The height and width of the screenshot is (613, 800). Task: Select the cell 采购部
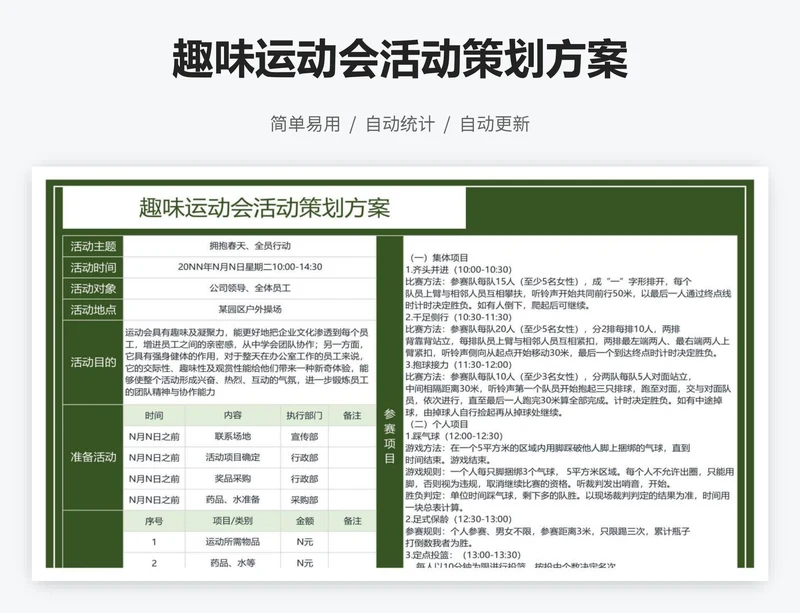pyautogui.click(x=305, y=500)
